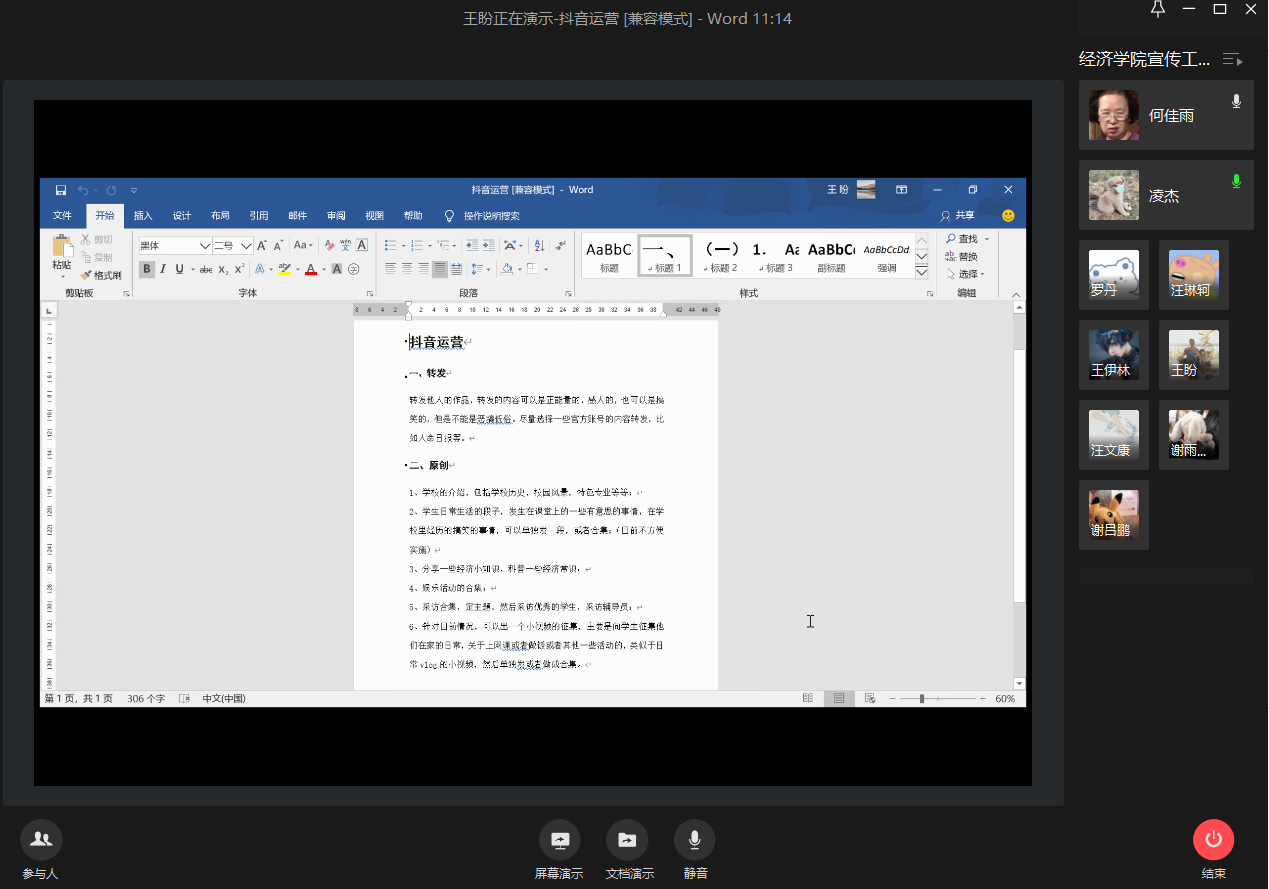This screenshot has width=1269, height=889.
Task: Toggle Bold formatting in Word ribbon
Action: coord(147,269)
